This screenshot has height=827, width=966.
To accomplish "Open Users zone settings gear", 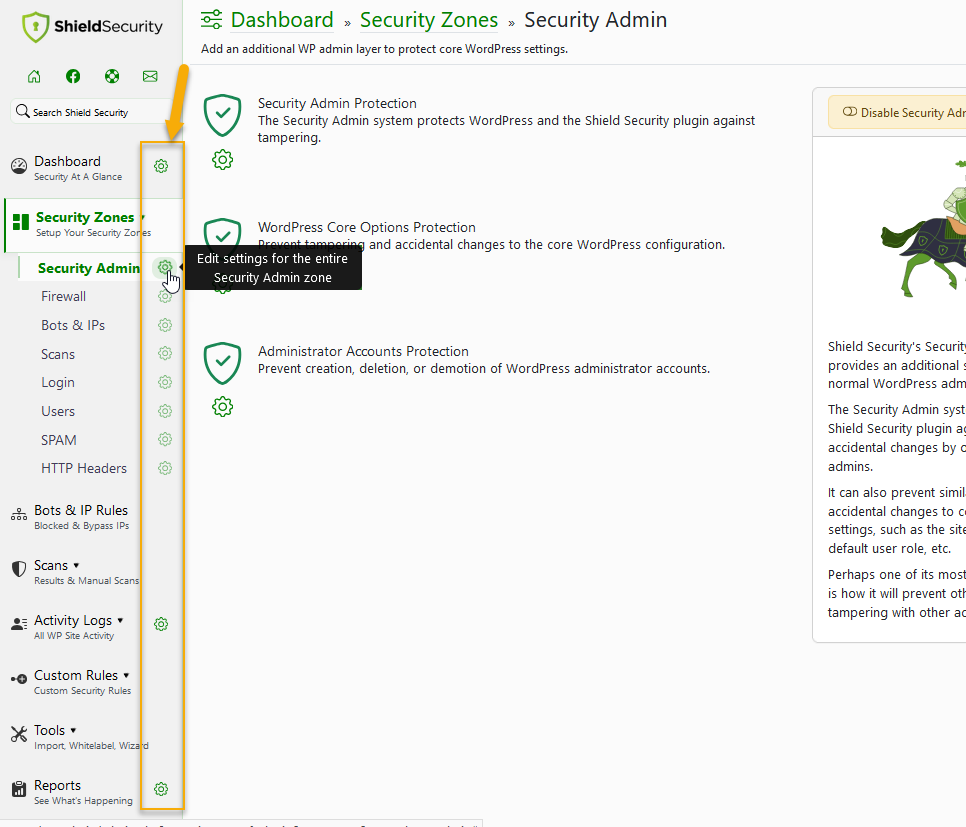I will pyautogui.click(x=164, y=411).
